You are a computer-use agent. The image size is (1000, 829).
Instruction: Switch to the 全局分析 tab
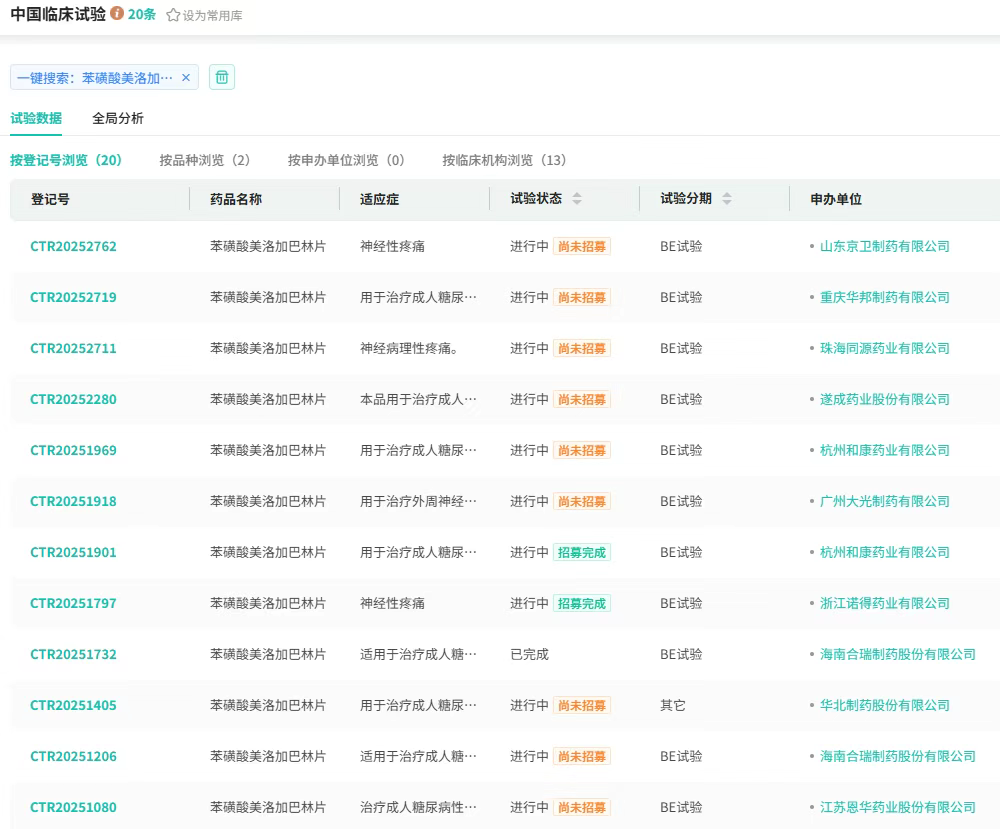pyautogui.click(x=118, y=118)
